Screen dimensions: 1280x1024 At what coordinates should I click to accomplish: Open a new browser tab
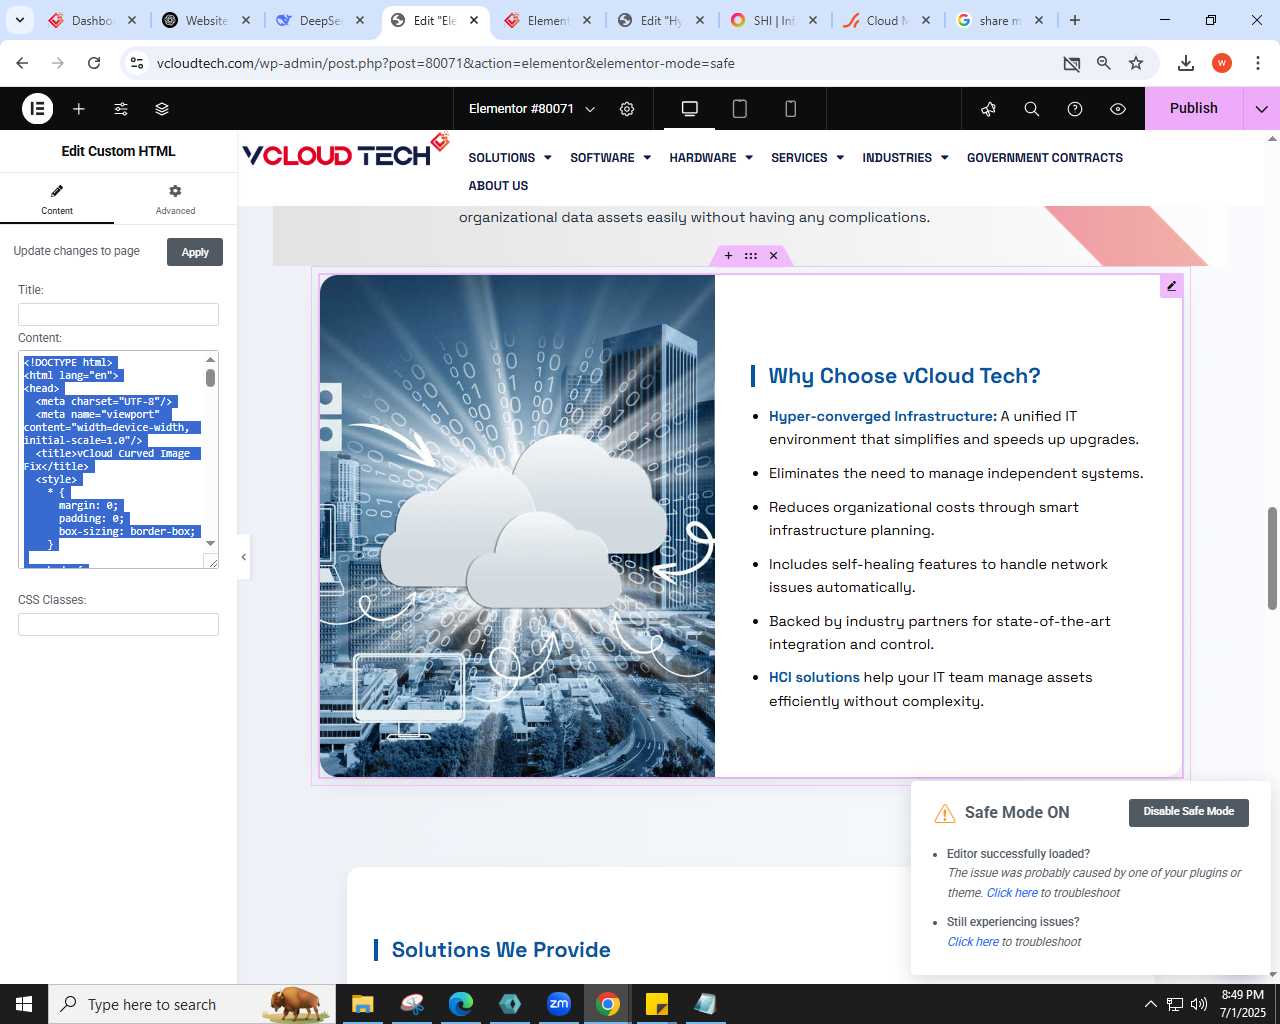1075,20
